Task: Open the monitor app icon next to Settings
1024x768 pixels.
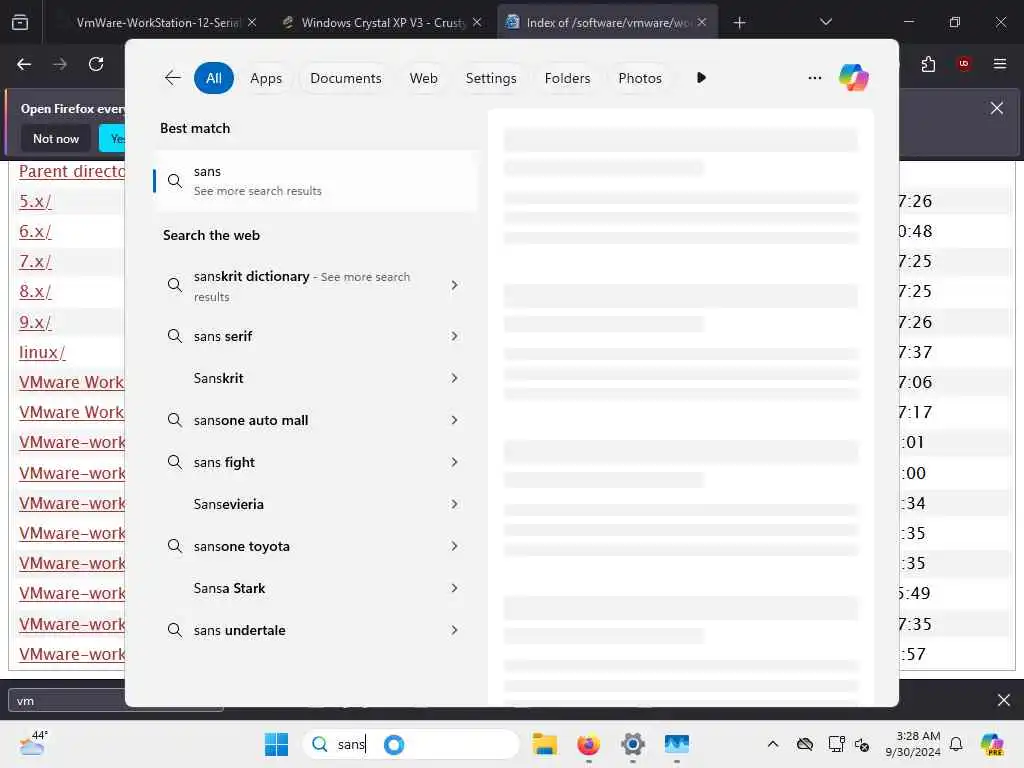Action: pos(677,744)
